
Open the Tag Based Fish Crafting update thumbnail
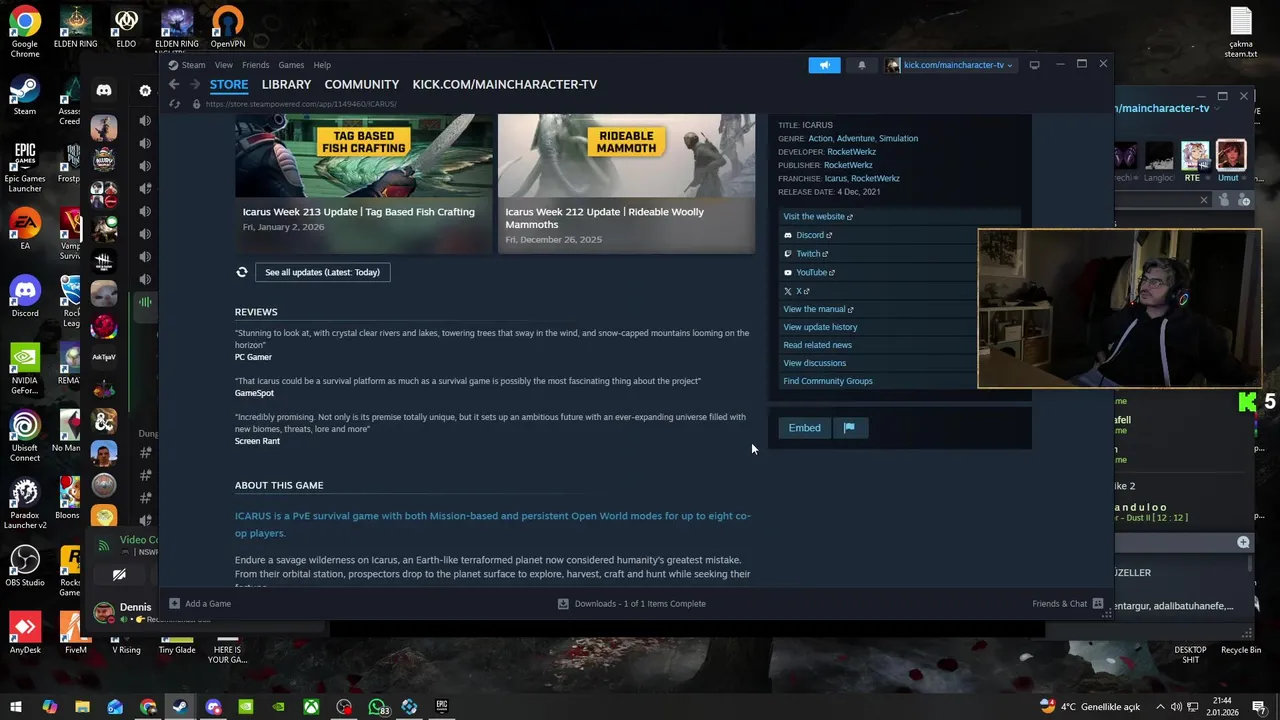364,156
